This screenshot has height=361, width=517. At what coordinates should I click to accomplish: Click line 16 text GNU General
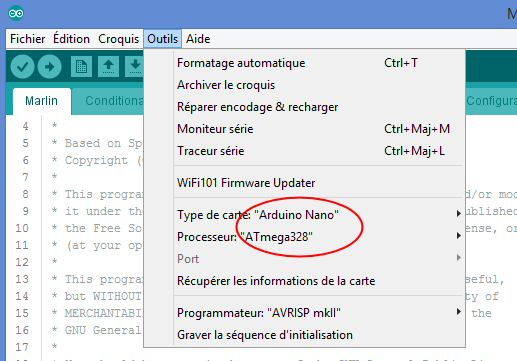click(x=103, y=330)
